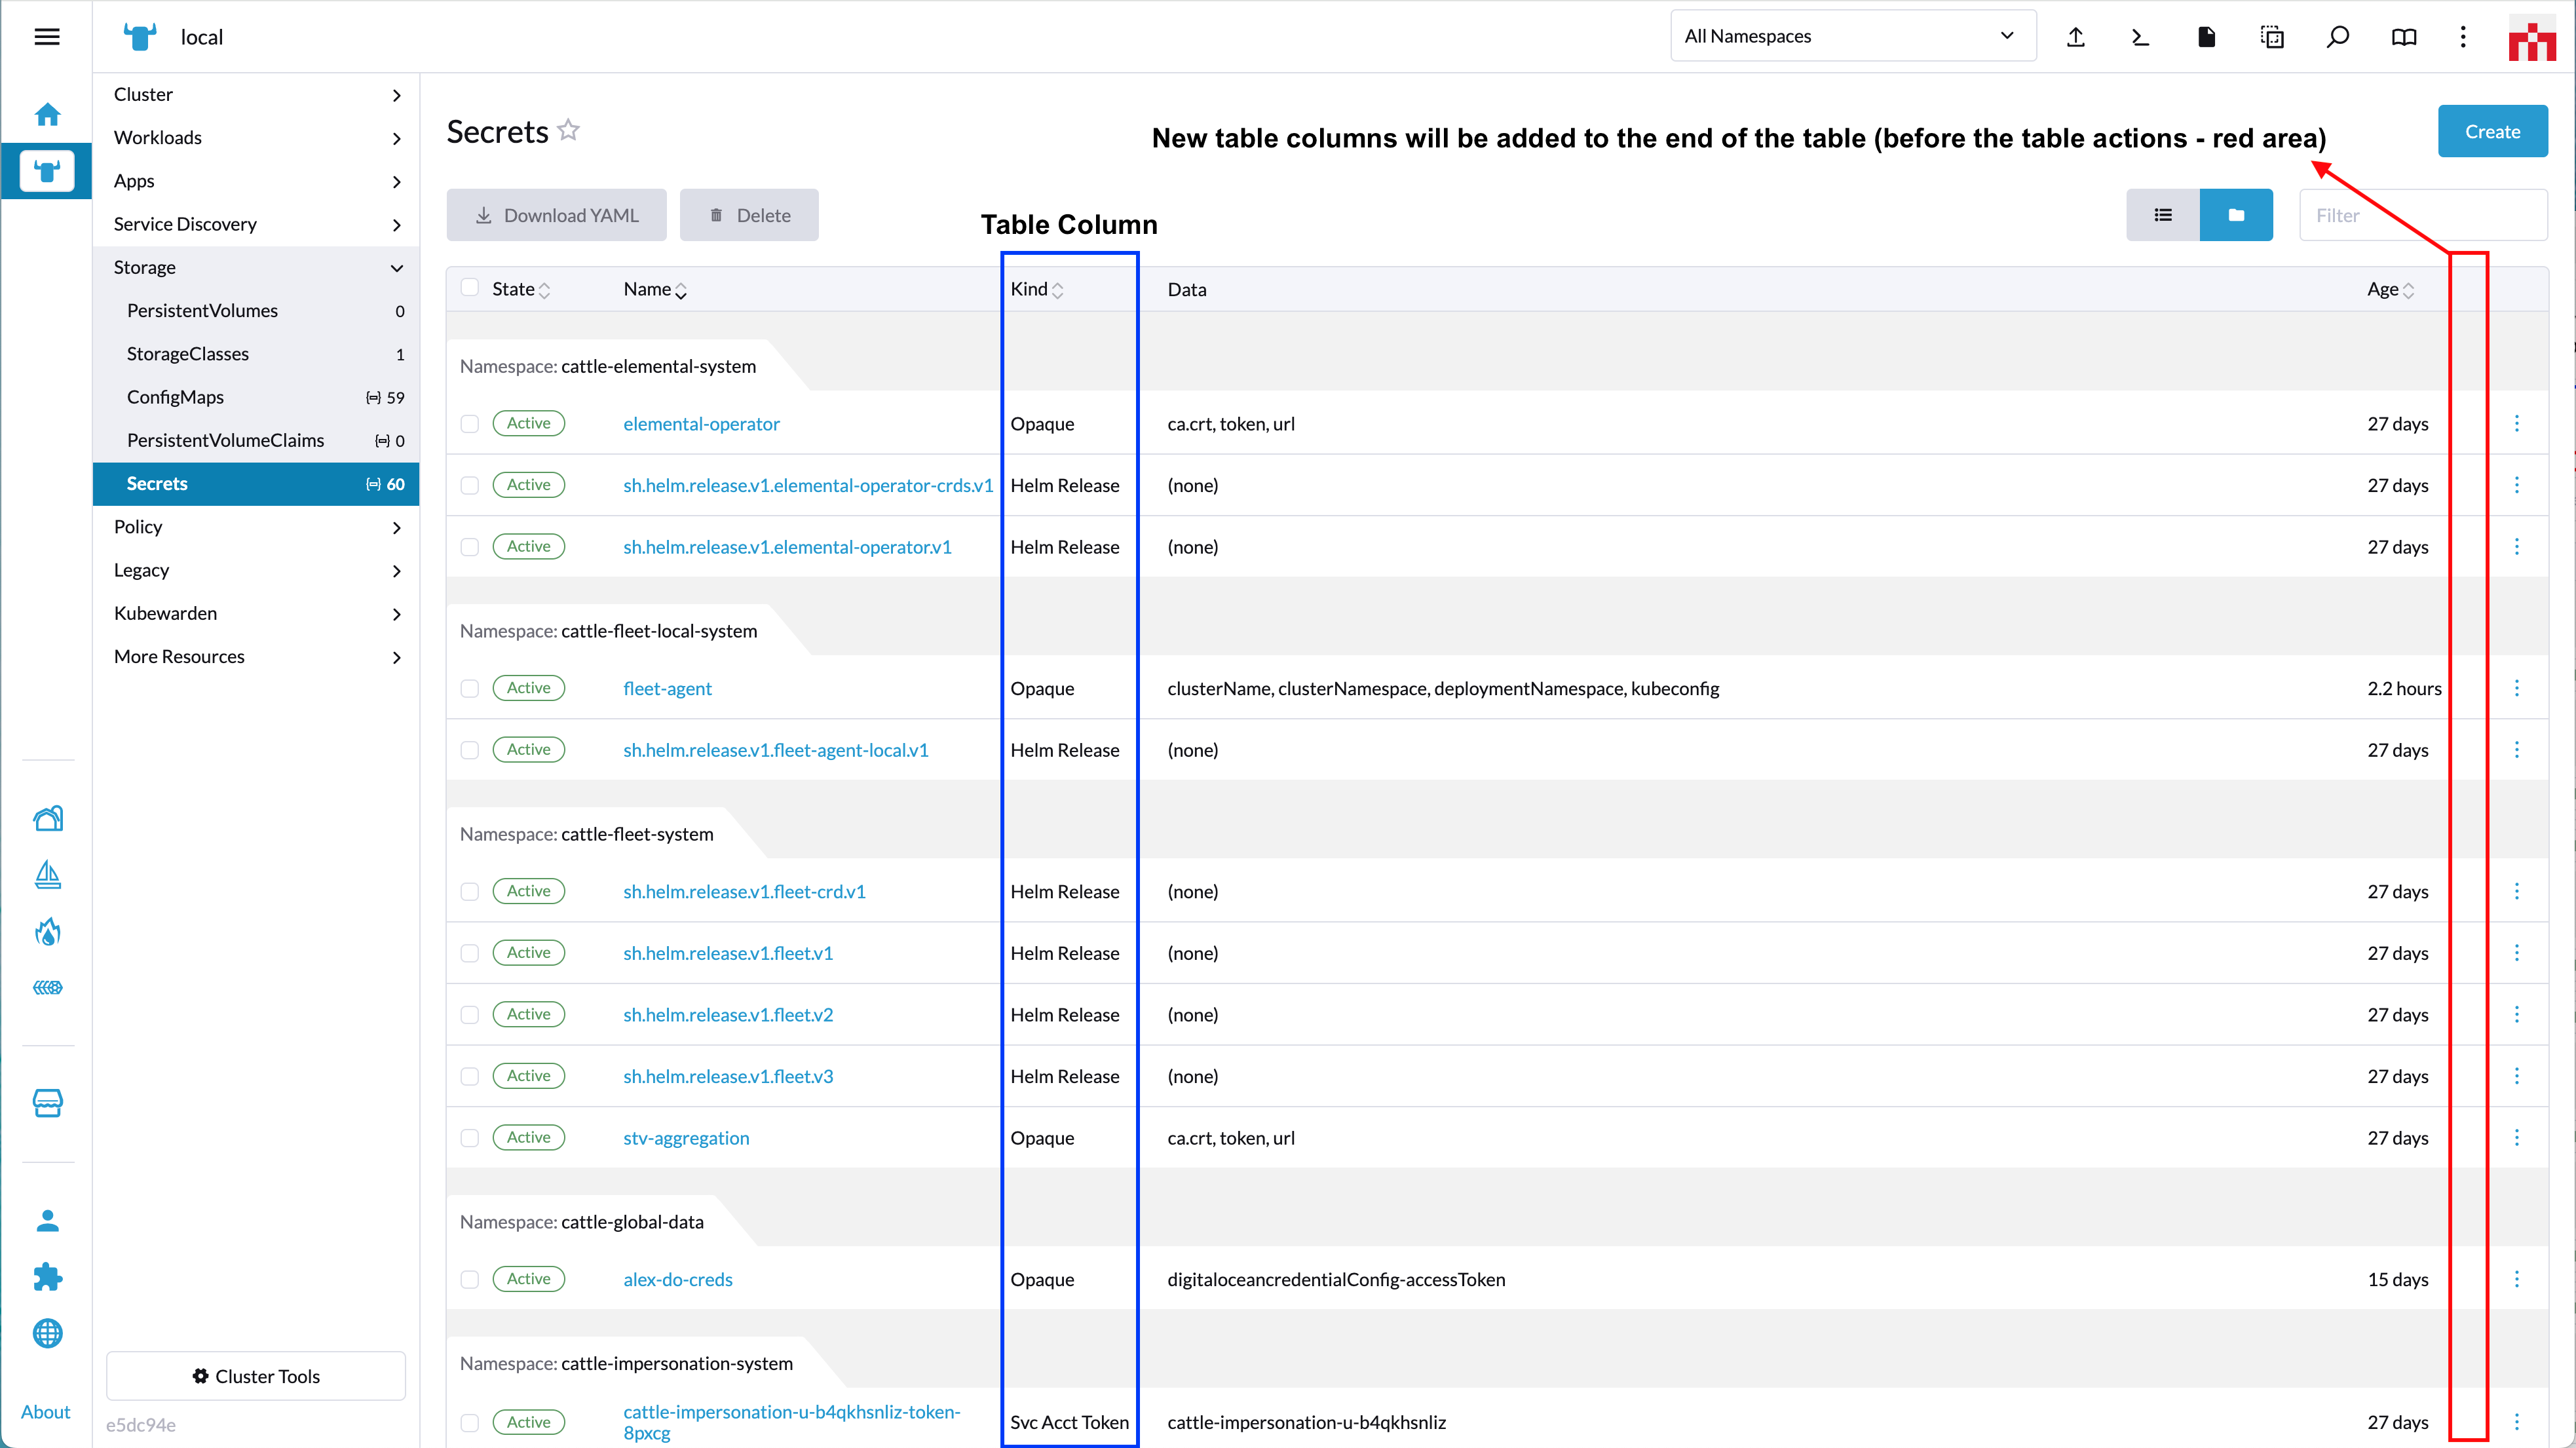2576x1448 pixels.
Task: Open the sailboat icon in sidebar
Action: click(47, 875)
